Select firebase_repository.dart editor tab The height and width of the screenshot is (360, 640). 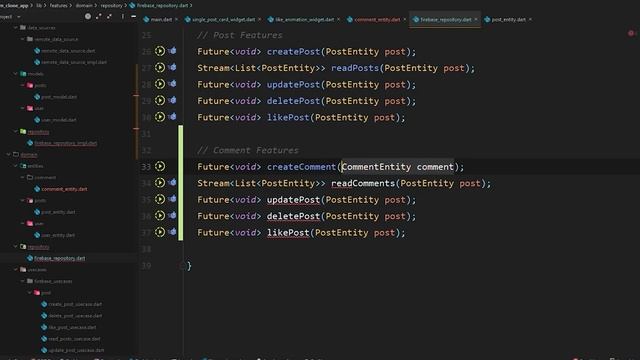click(x=446, y=19)
